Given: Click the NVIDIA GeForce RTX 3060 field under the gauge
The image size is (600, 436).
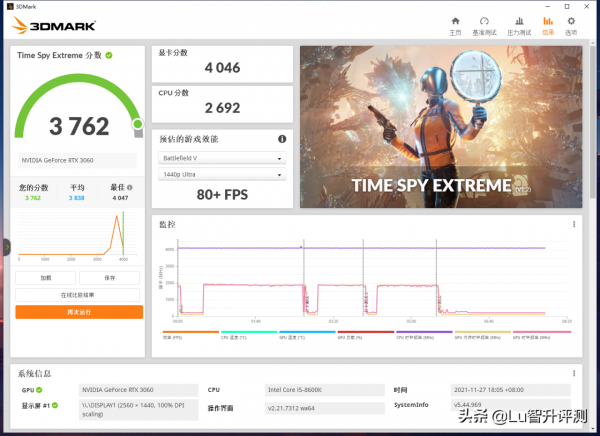Looking at the screenshot, I should 77,160.
